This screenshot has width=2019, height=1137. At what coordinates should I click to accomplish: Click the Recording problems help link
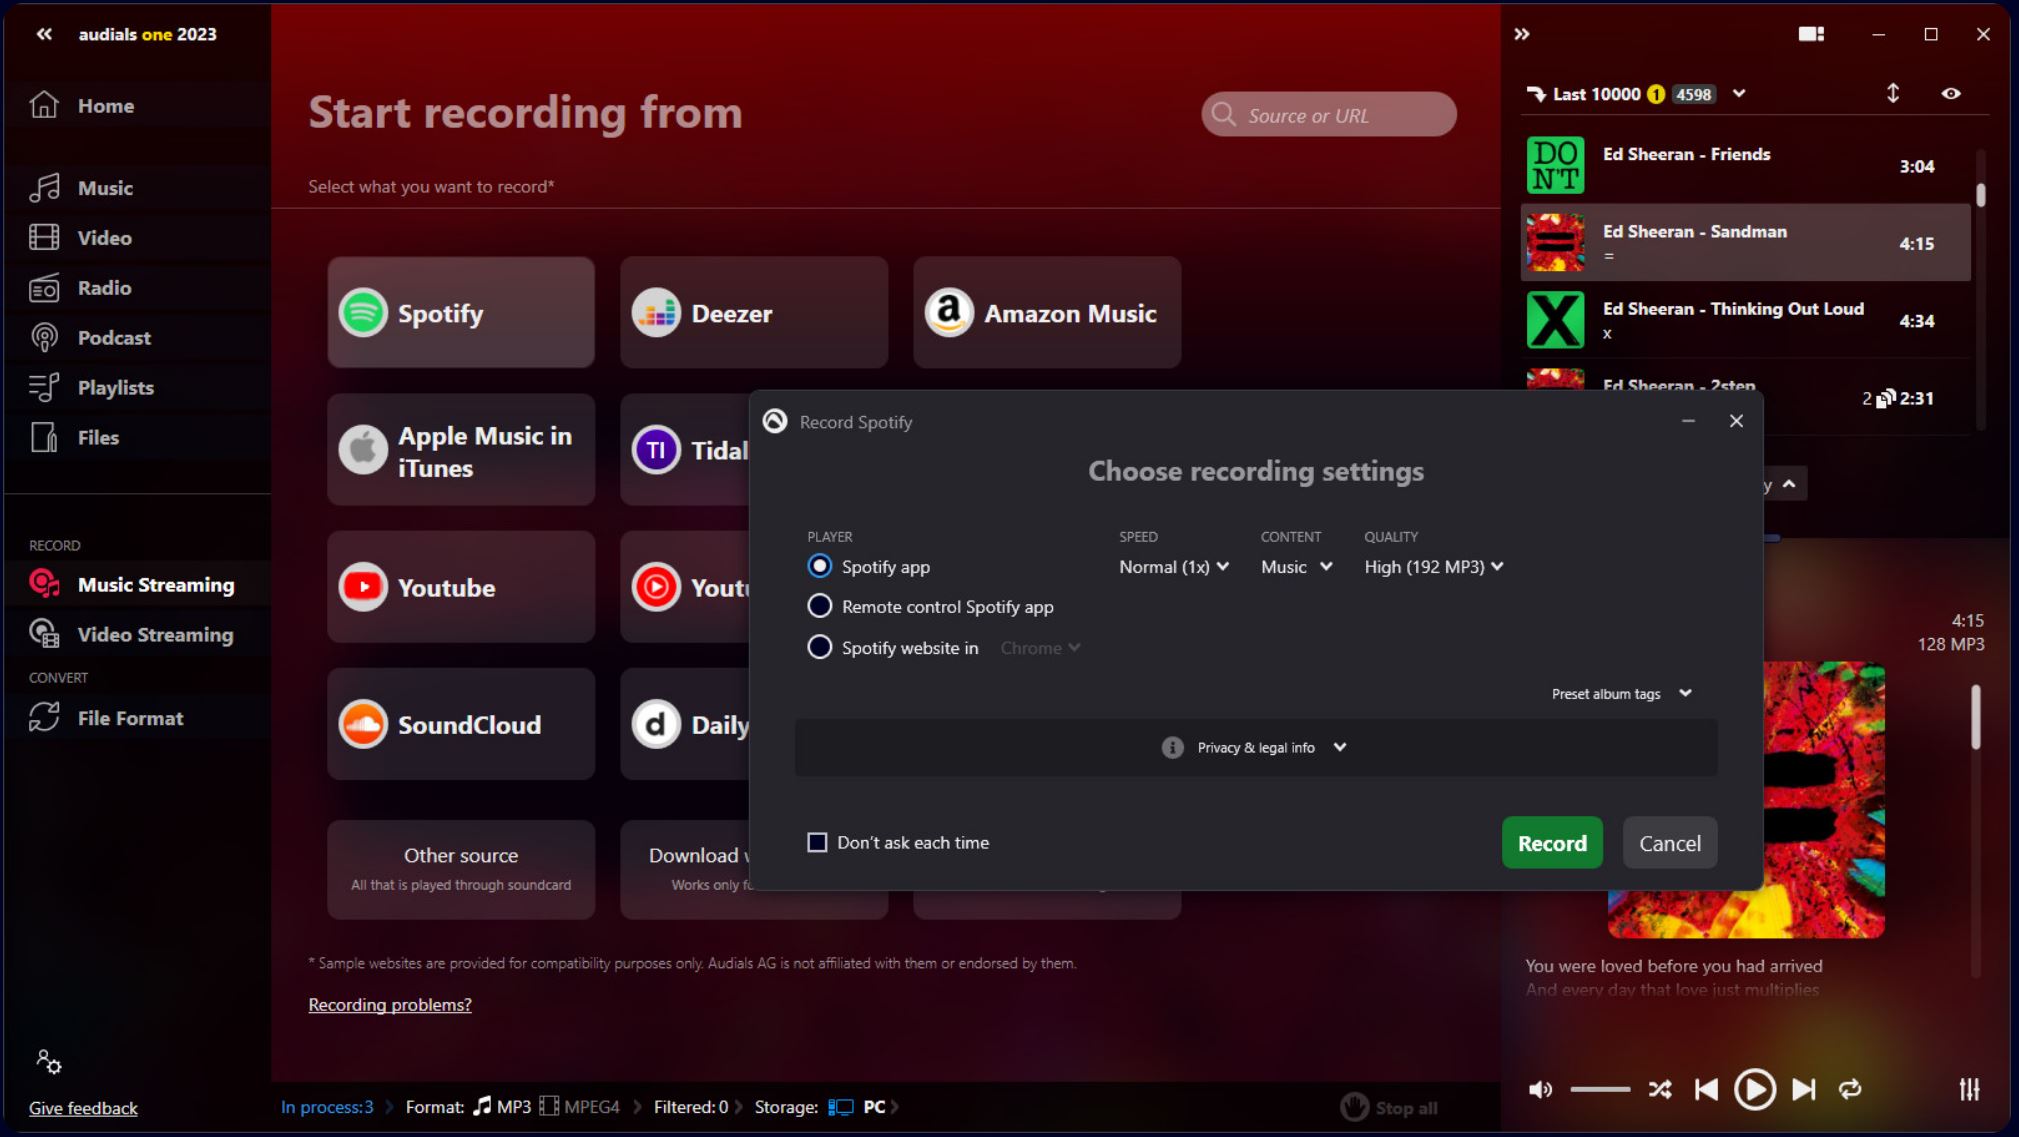tap(390, 1004)
